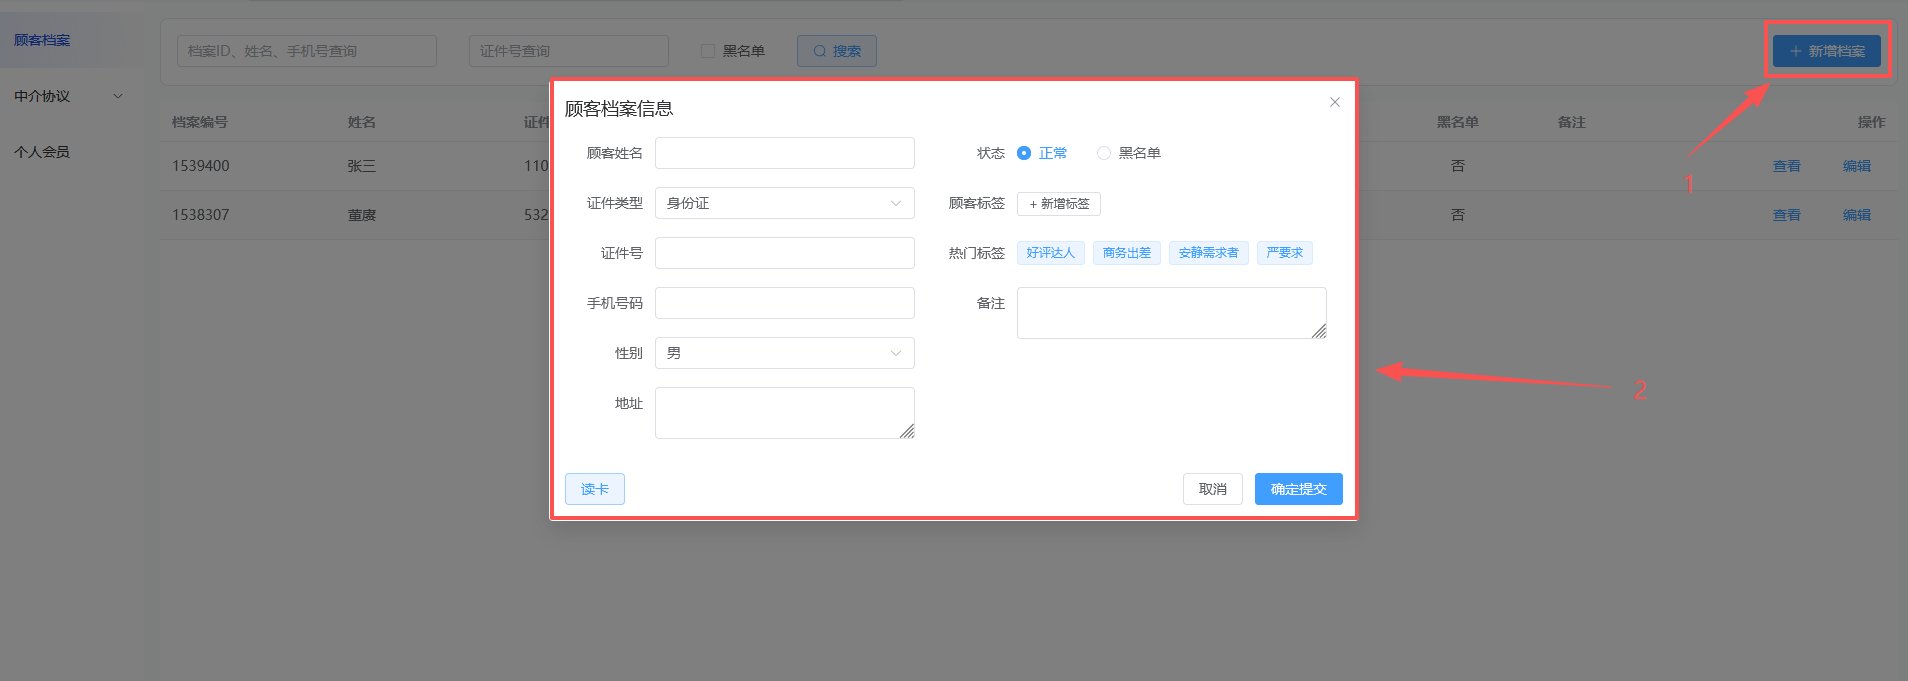Focus the 证件号查询 search box
Image resolution: width=1908 pixels, height=681 pixels.
coord(569,51)
